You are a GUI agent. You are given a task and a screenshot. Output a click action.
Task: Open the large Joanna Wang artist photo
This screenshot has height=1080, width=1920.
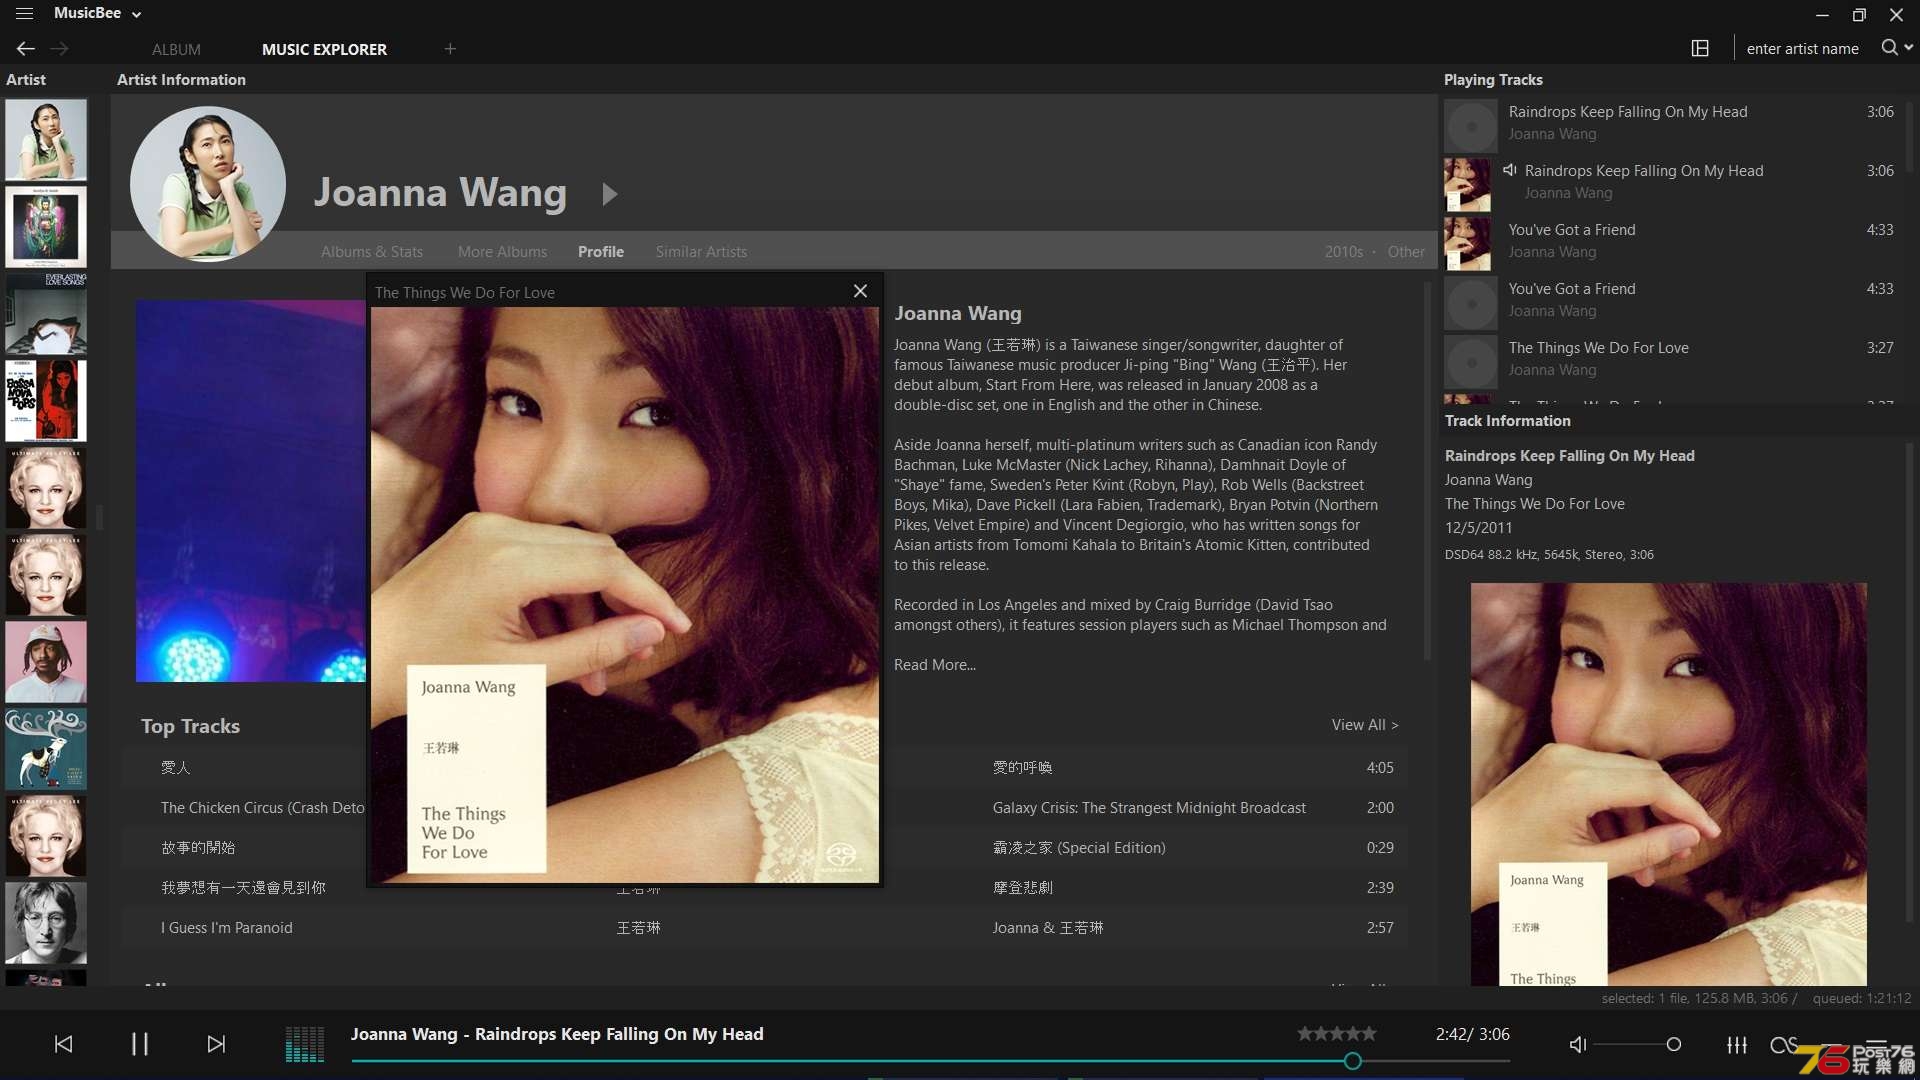pyautogui.click(x=208, y=184)
